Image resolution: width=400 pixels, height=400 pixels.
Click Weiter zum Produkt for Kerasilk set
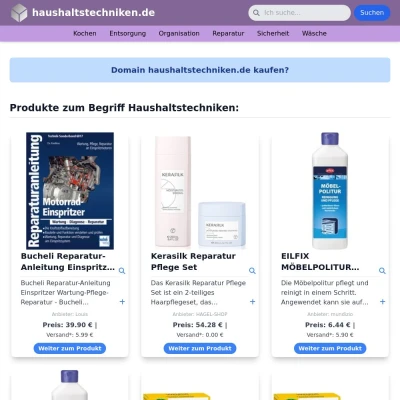pos(200,348)
